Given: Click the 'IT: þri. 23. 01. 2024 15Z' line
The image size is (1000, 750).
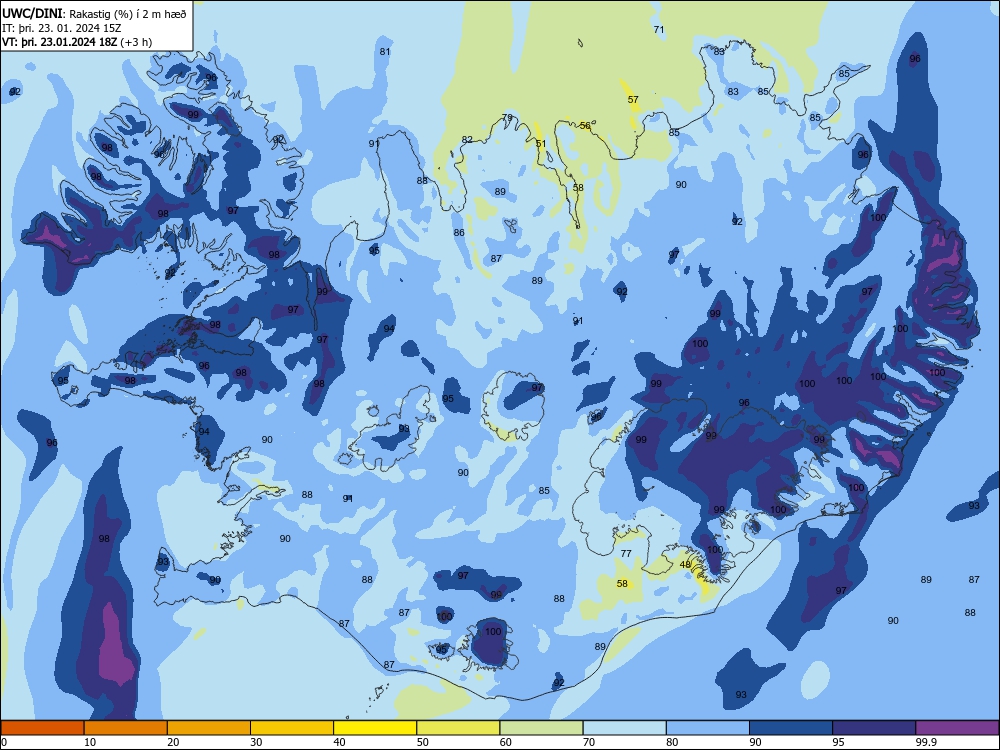Looking at the screenshot, I should 62,28.
